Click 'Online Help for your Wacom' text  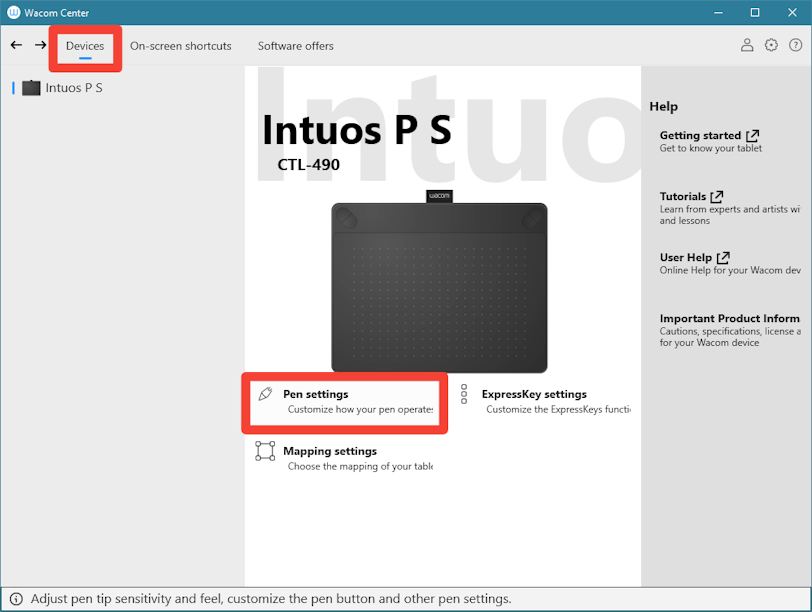click(x=730, y=270)
